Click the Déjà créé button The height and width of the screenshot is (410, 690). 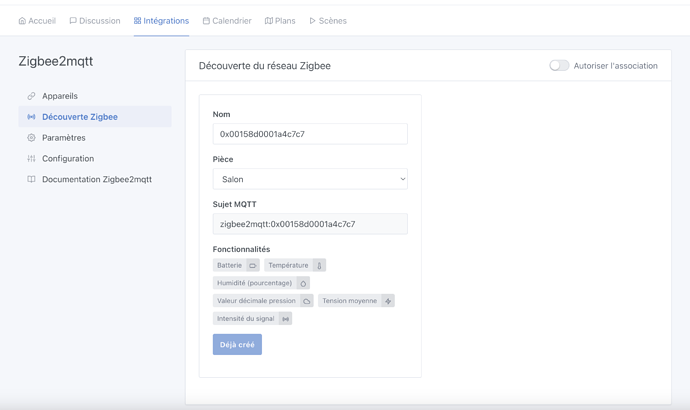(x=237, y=344)
